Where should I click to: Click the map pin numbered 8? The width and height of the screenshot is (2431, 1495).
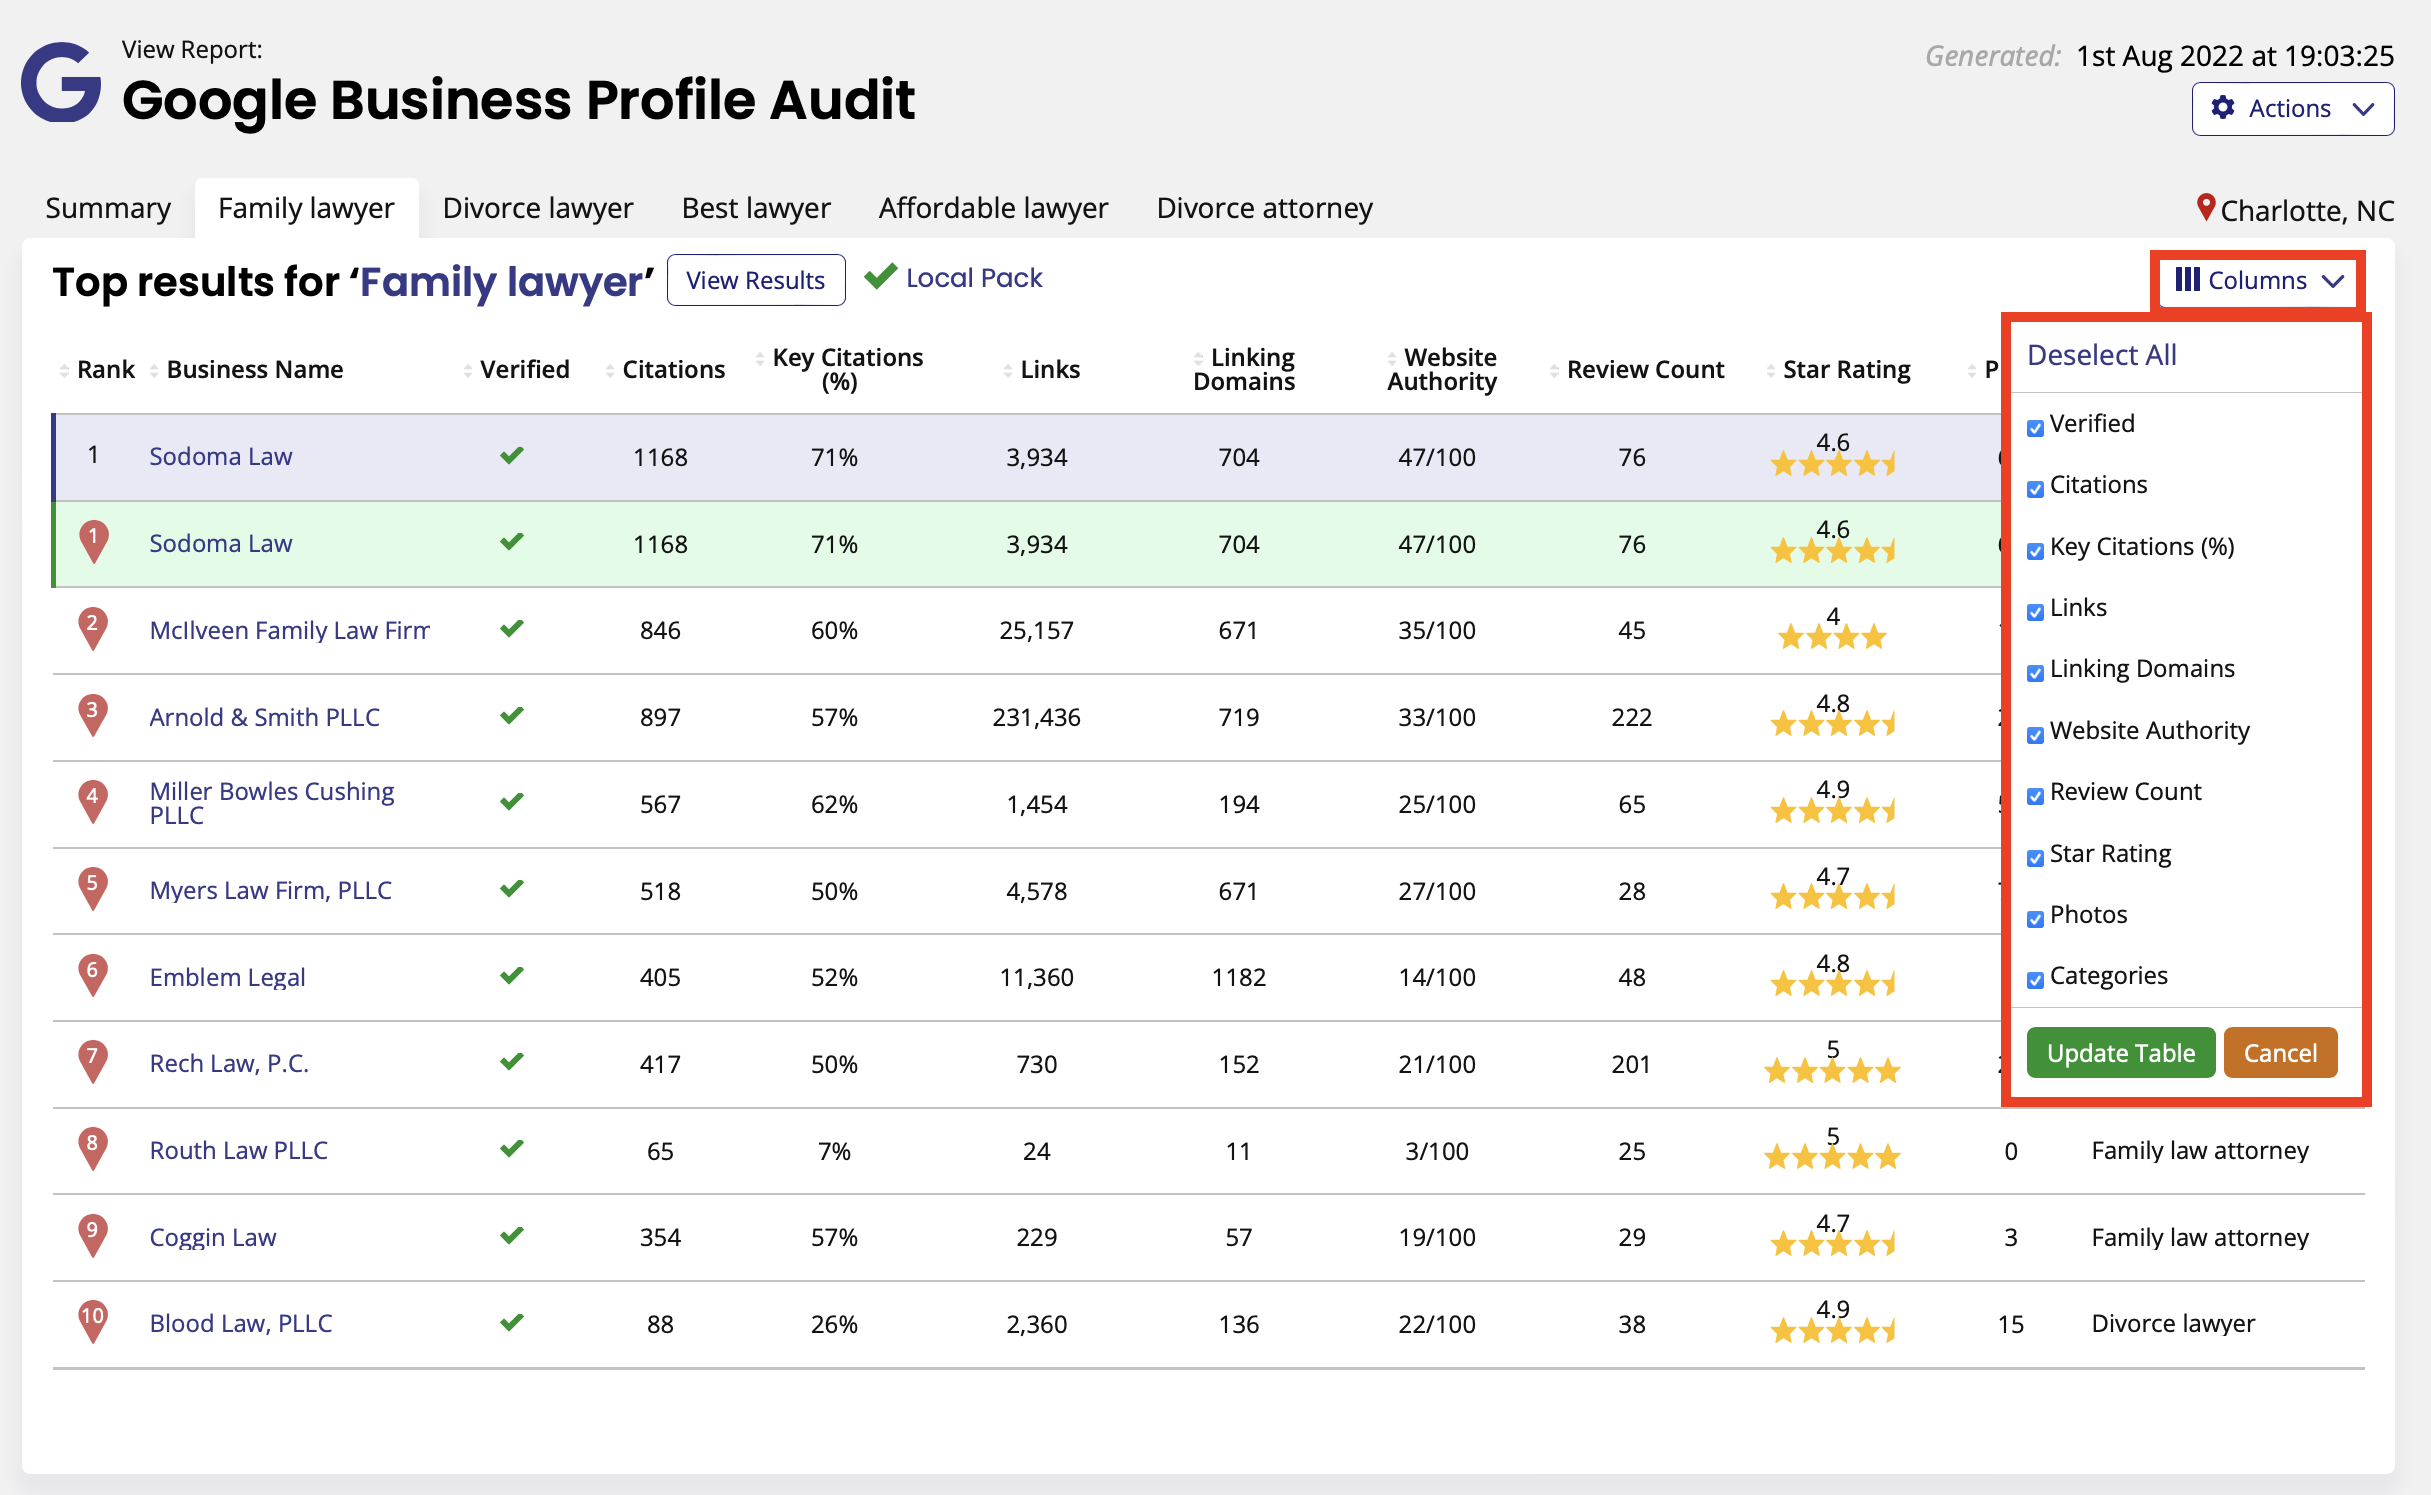93,1149
